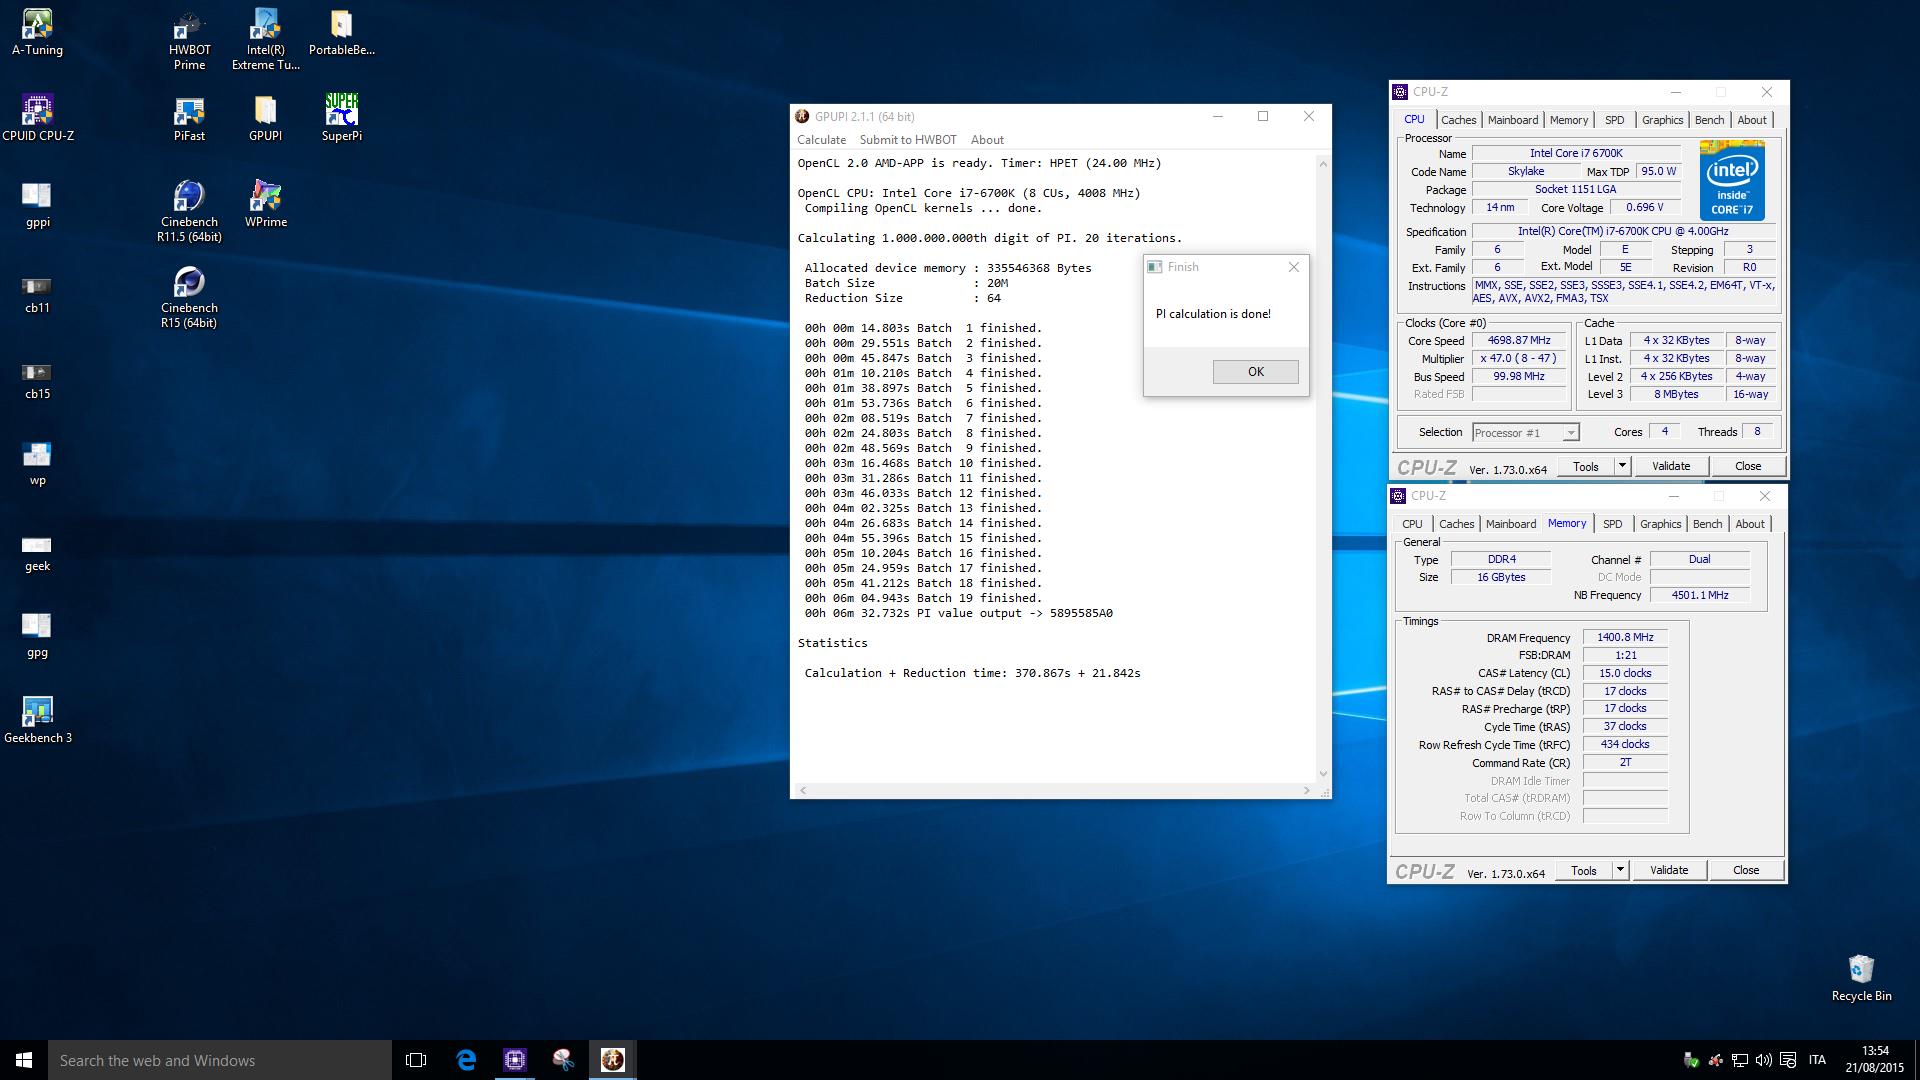Screen dimensions: 1920x1080
Task: Click the Intel Core i7 logo
Action: [x=1732, y=181]
